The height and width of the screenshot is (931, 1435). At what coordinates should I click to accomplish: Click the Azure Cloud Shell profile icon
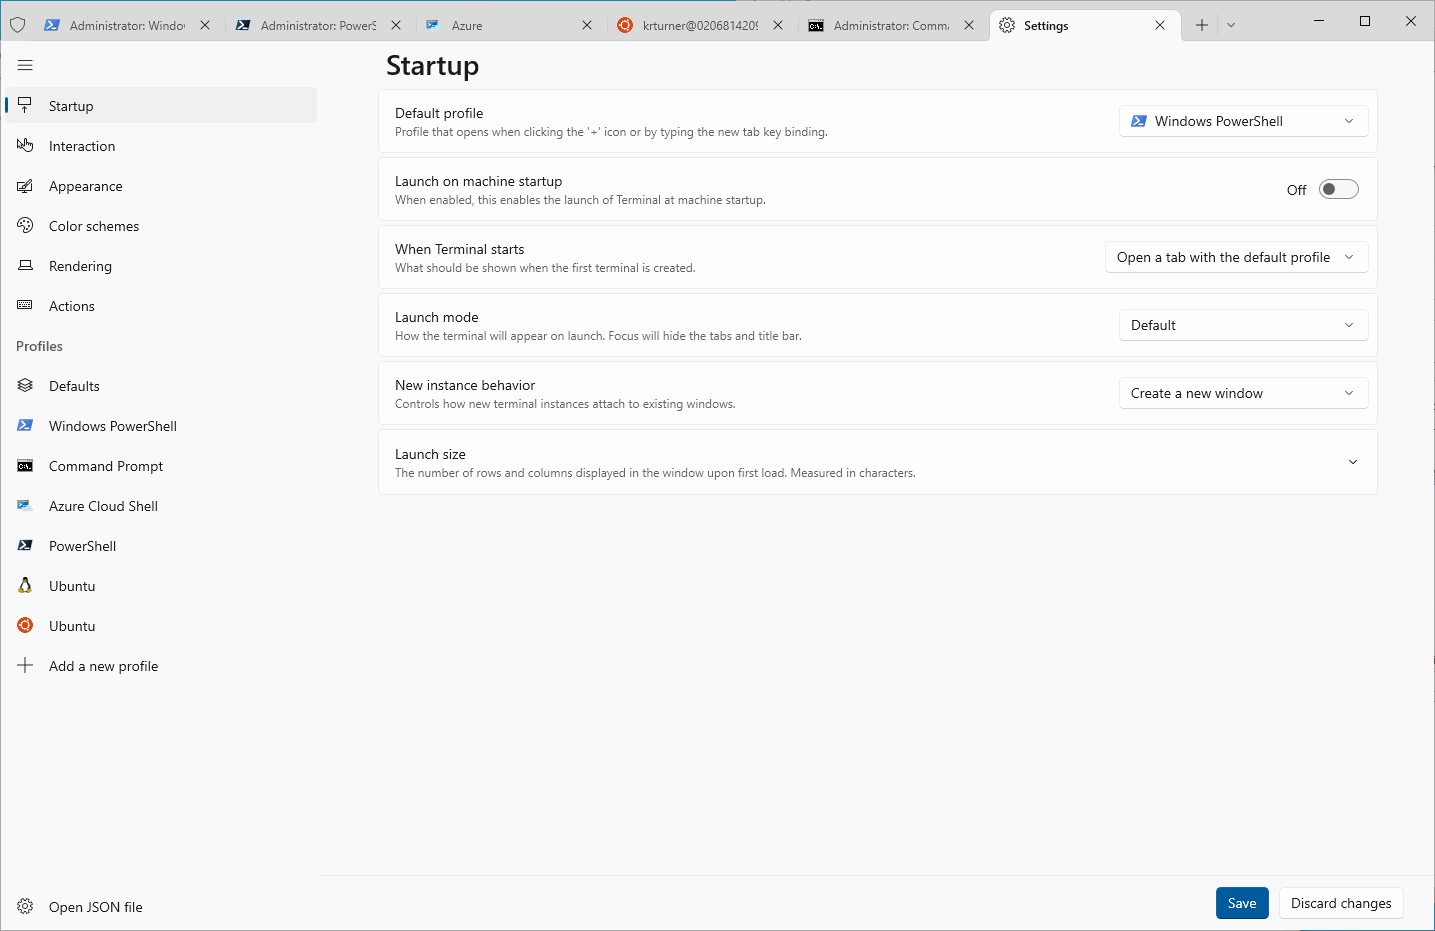[25, 506]
